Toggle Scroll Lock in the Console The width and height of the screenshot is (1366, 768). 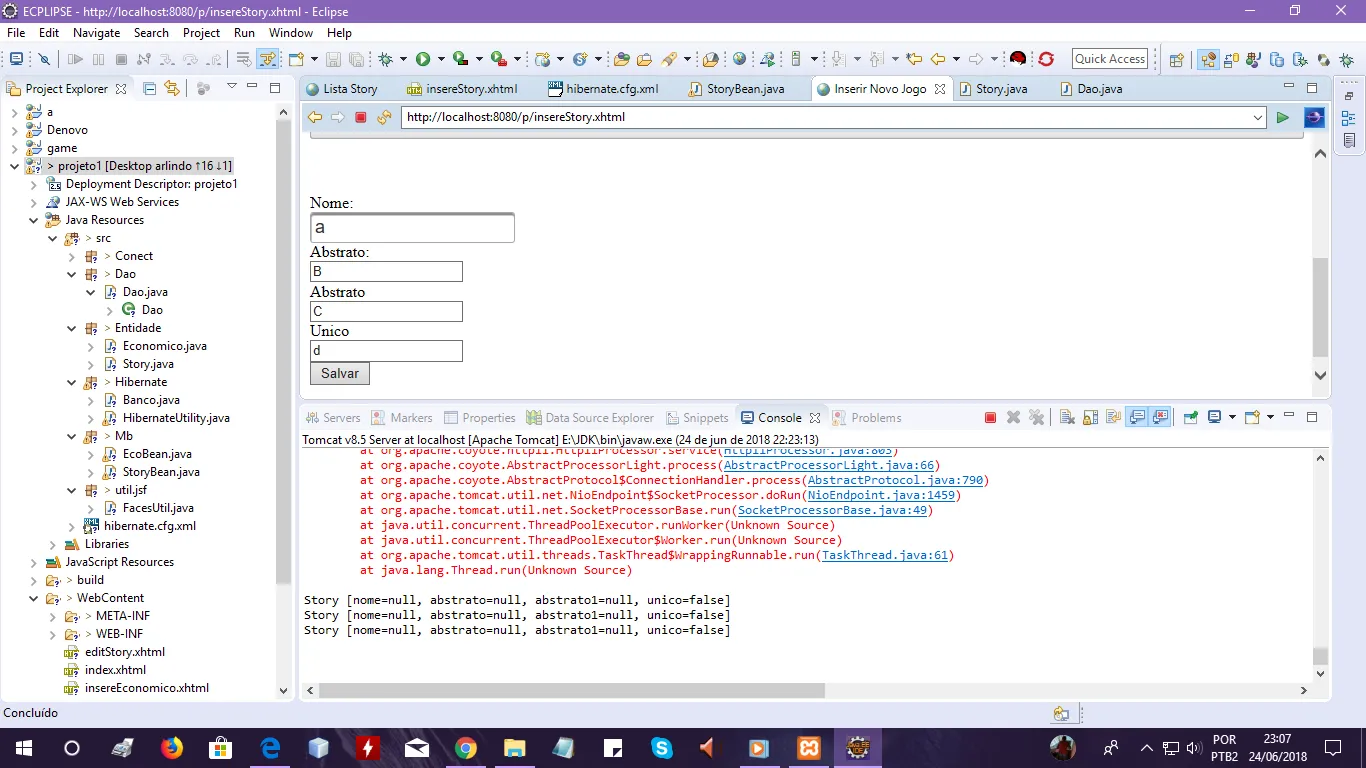(1089, 418)
